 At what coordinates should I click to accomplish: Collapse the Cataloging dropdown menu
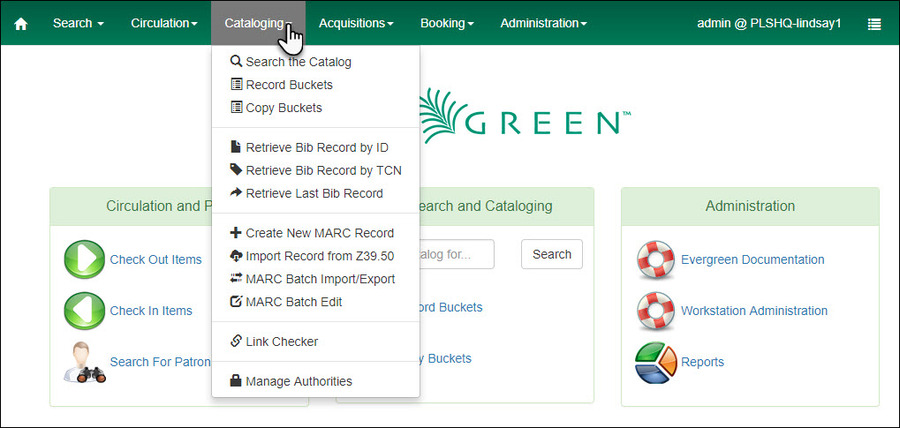pos(258,24)
